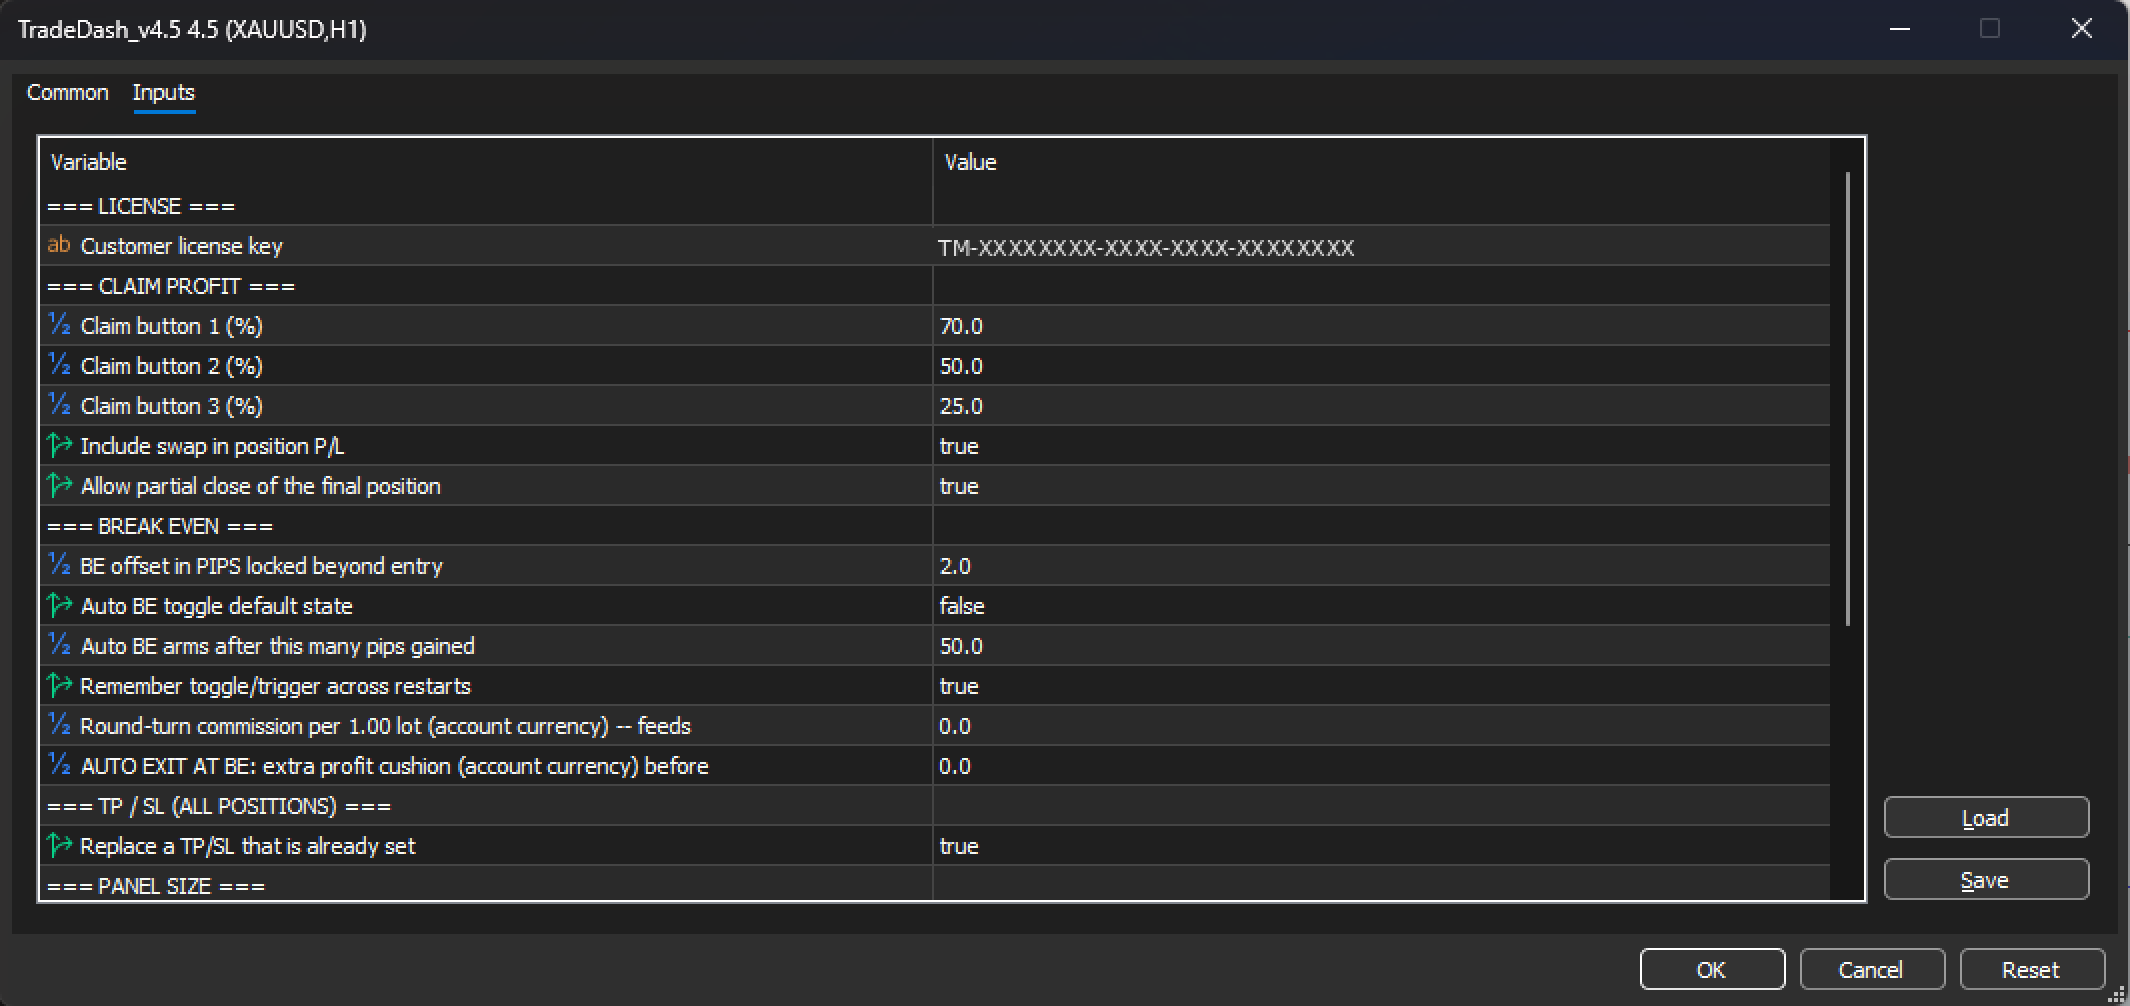
Task: Confirm settings with the OK button
Action: [1712, 969]
